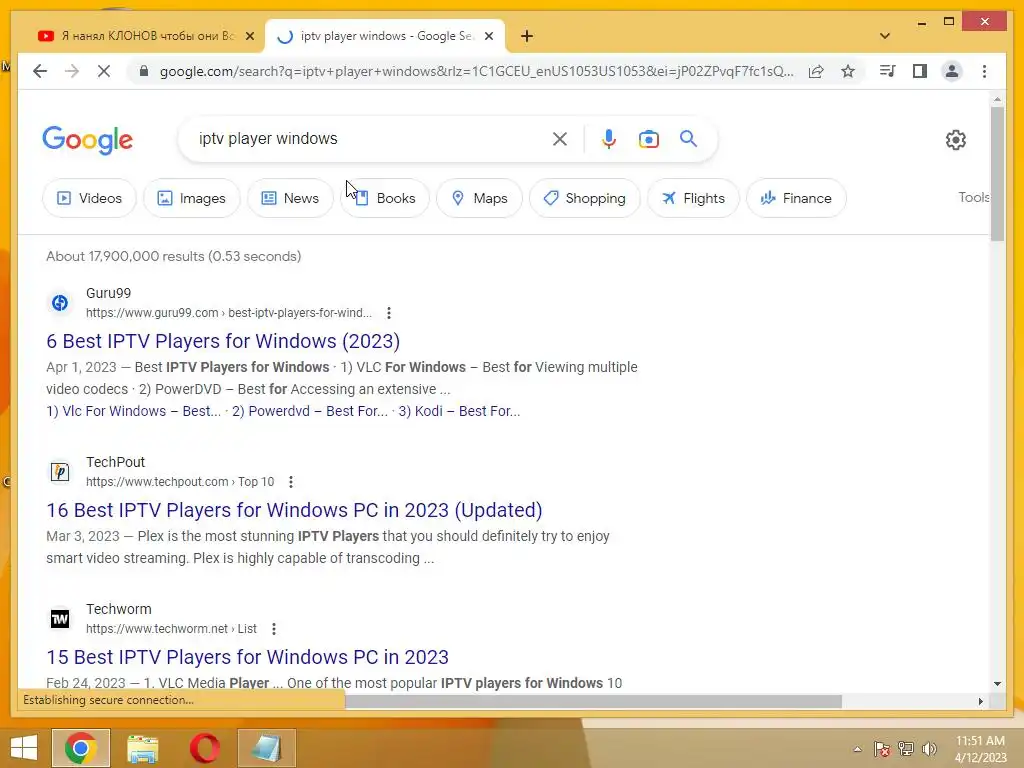
Task: Open media controls in Chrome toolbar
Action: [888, 71]
